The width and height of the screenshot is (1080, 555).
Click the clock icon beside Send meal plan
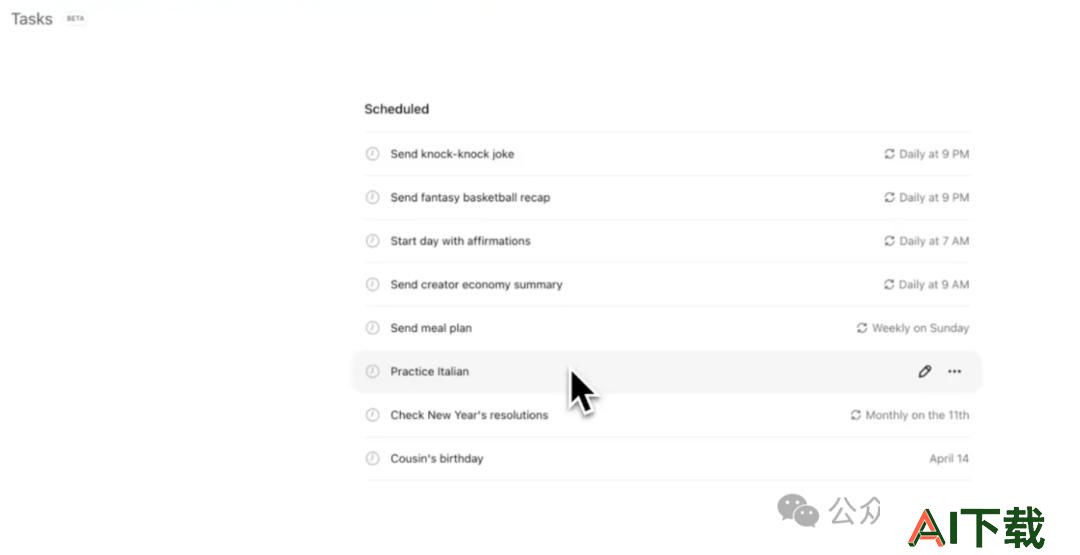(x=373, y=328)
